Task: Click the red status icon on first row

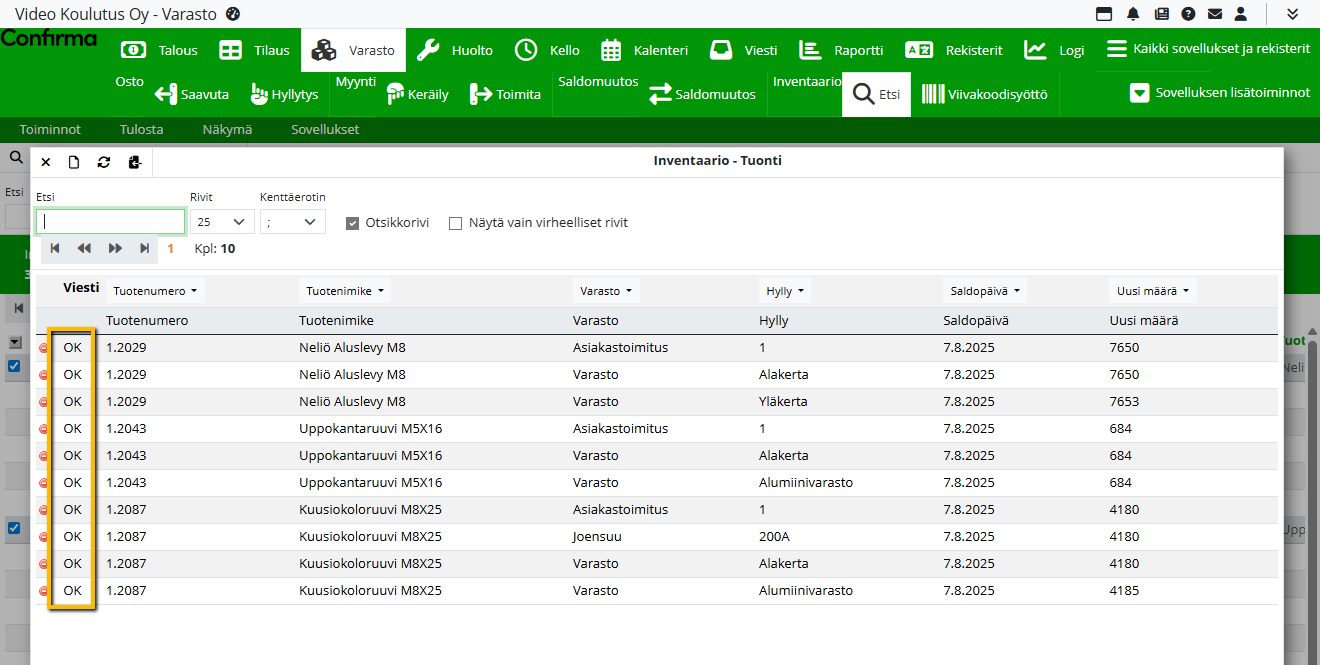Action: tap(43, 348)
